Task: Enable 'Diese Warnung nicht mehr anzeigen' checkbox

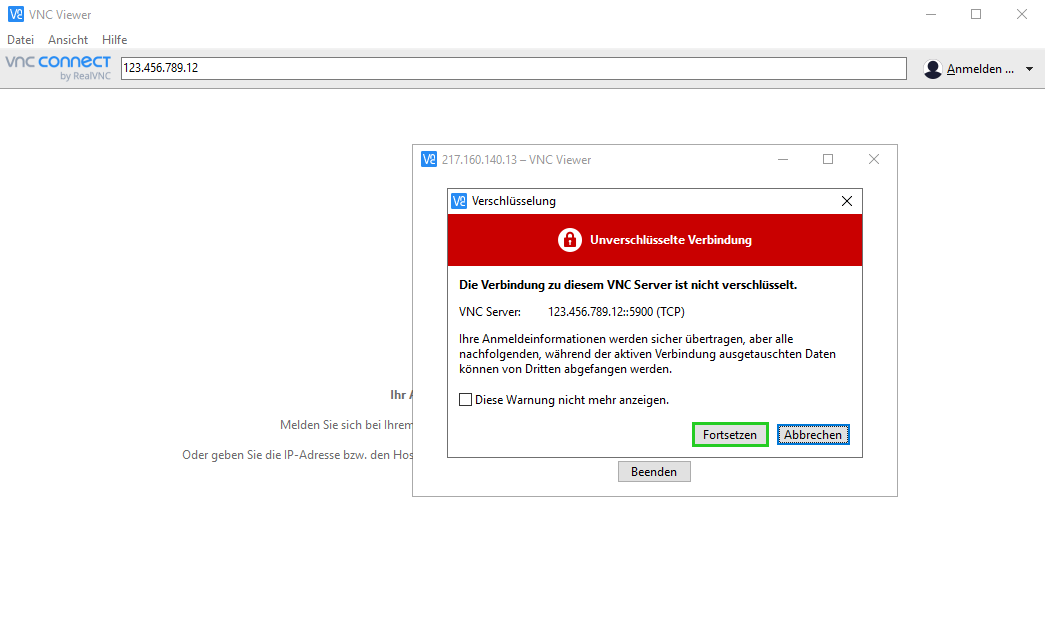Action: click(465, 400)
